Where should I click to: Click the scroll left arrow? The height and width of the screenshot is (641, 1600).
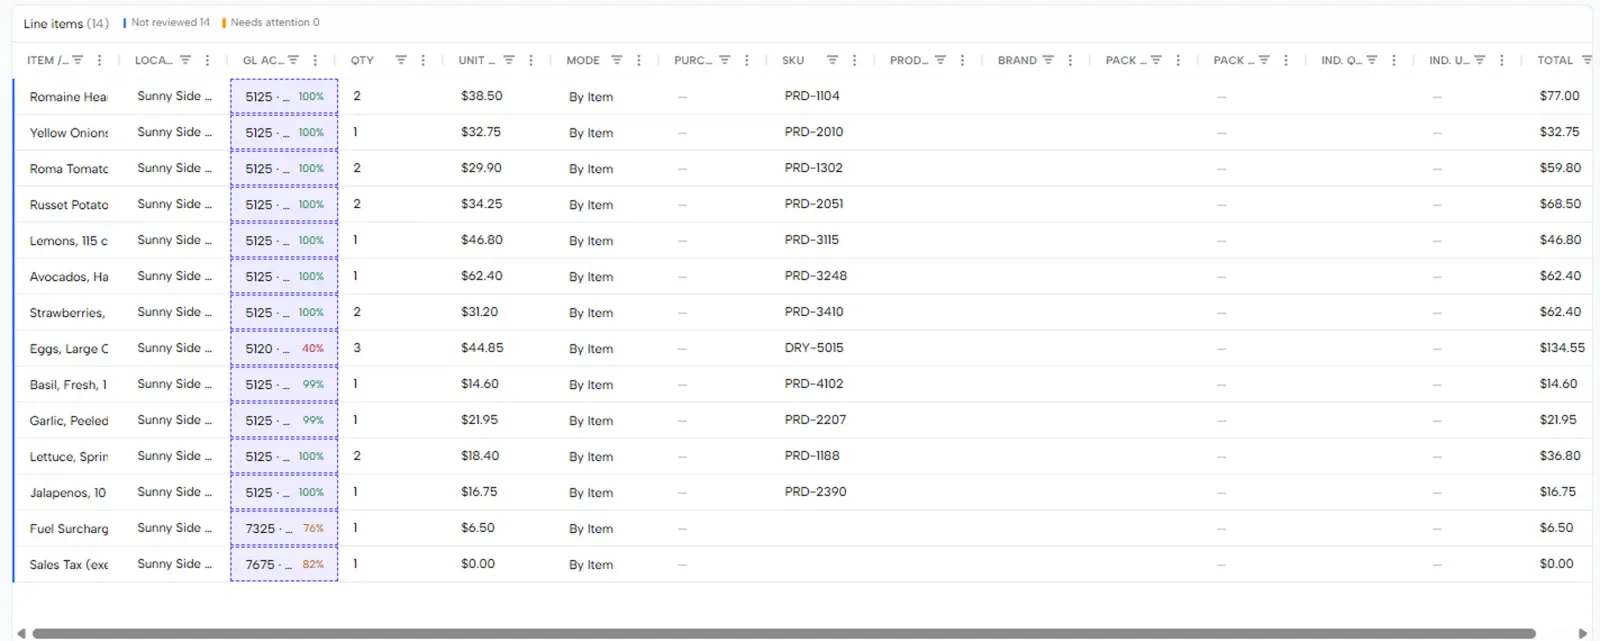pos(21,633)
